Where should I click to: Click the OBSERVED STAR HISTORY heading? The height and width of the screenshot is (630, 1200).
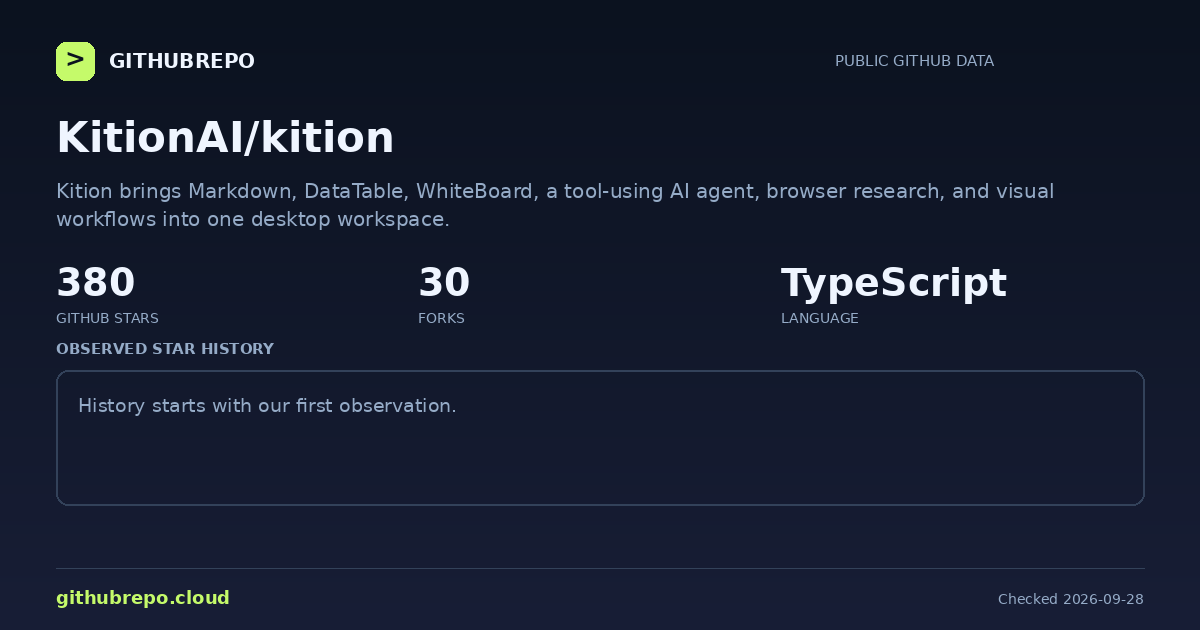point(165,349)
